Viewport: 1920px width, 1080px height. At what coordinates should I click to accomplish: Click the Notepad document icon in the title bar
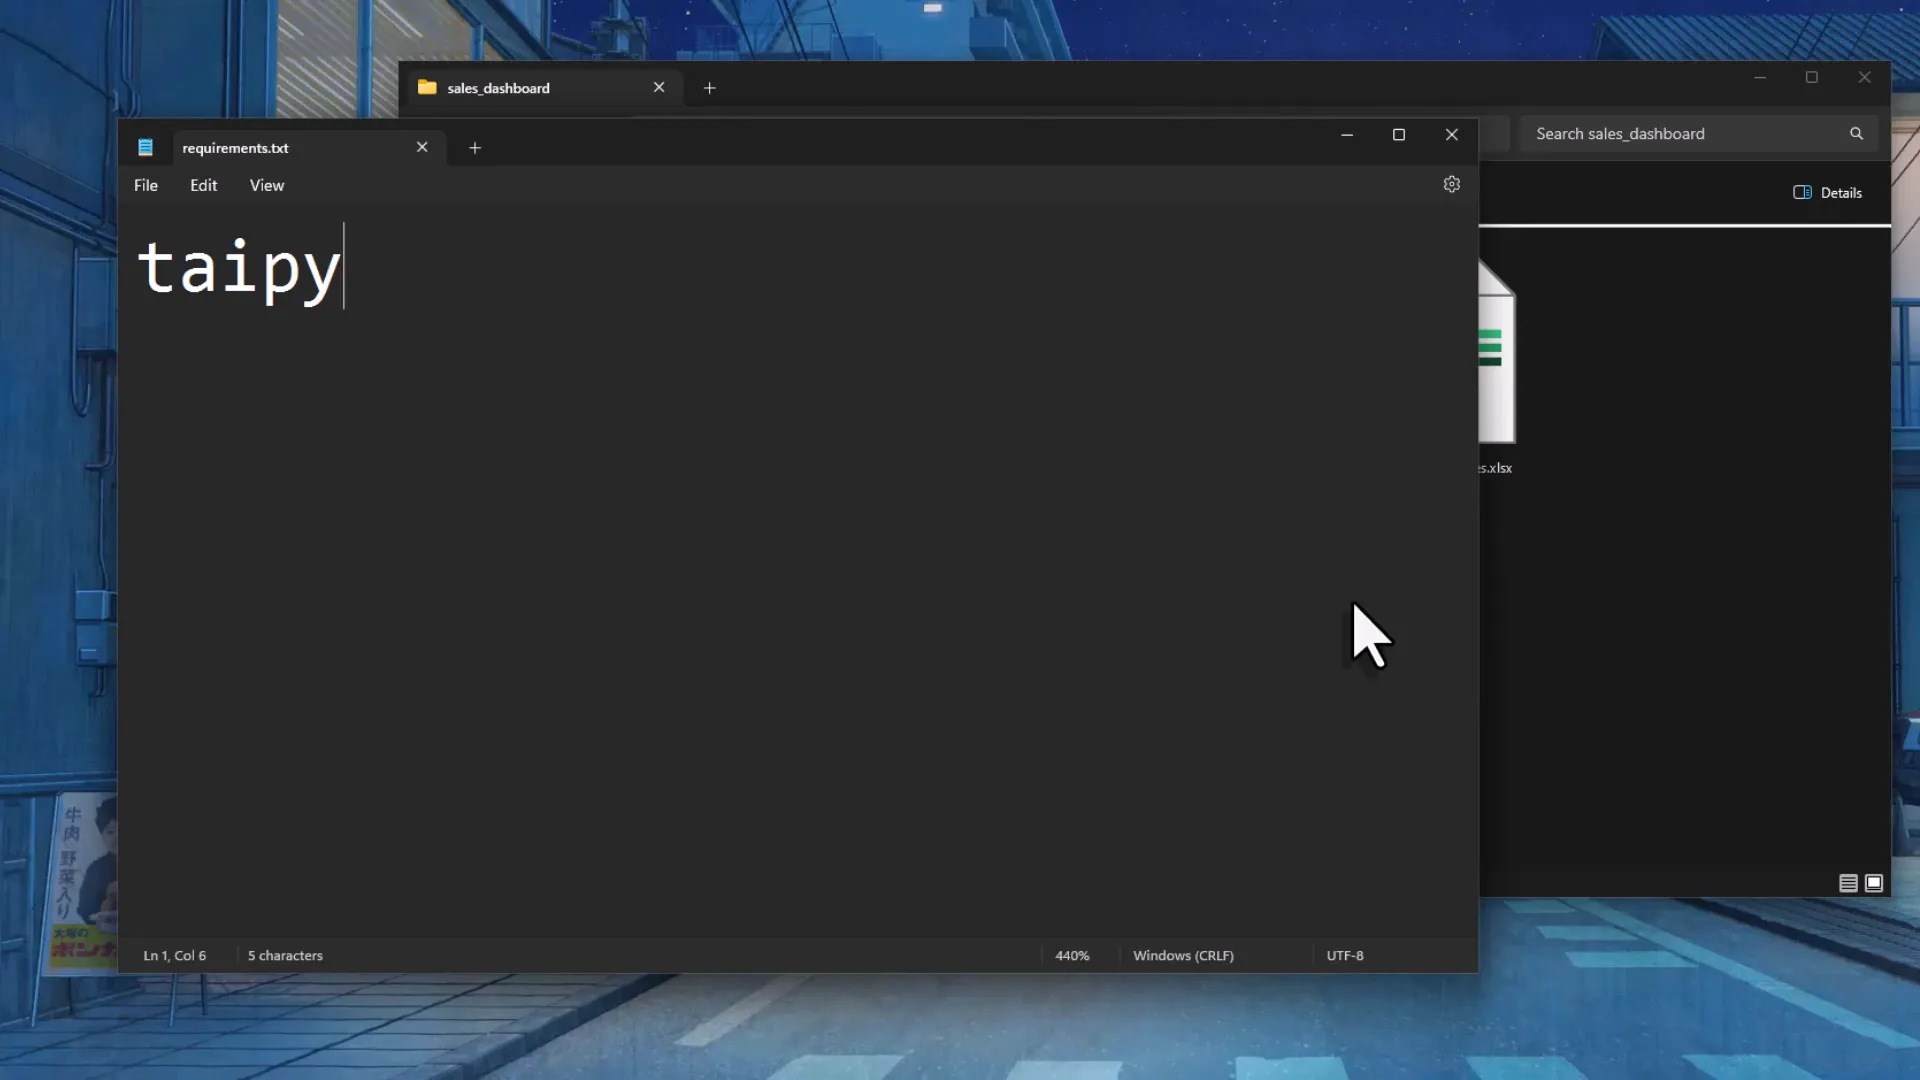pyautogui.click(x=146, y=146)
